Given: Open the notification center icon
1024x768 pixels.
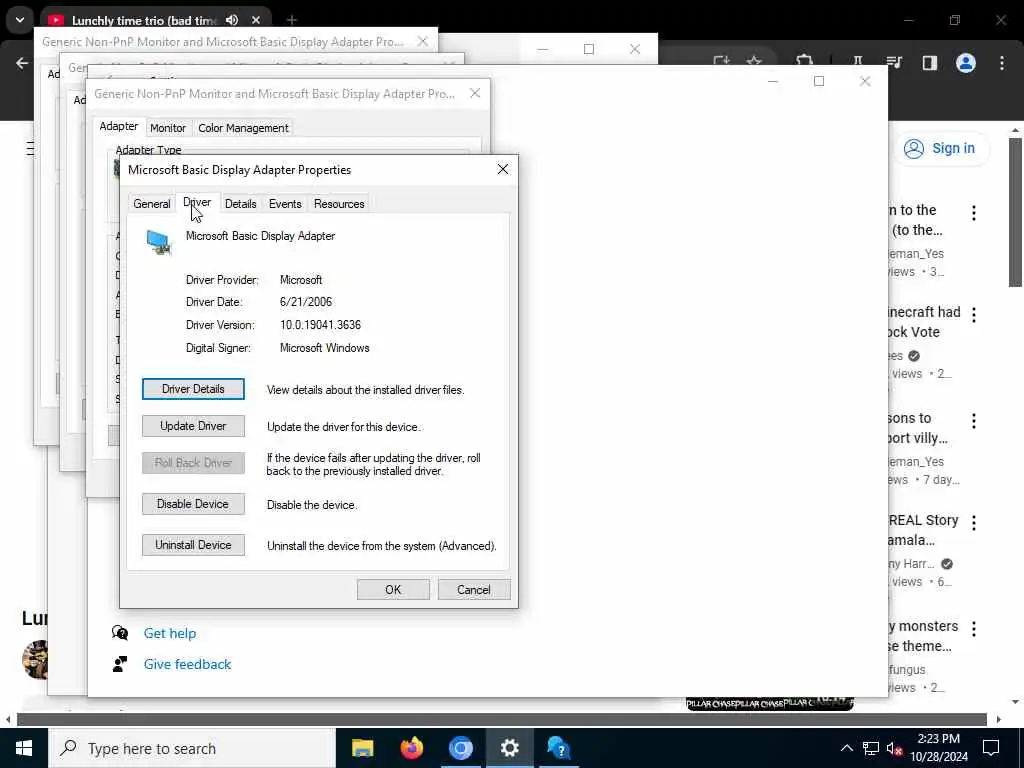Looking at the screenshot, I should click(991, 748).
